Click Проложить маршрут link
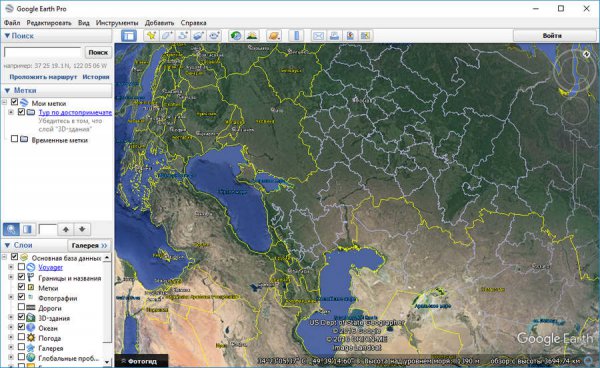 43,77
